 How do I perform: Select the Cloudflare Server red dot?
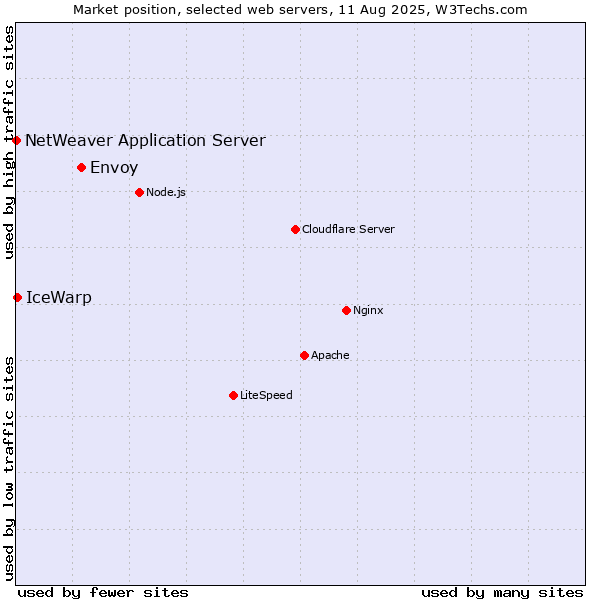point(295,230)
